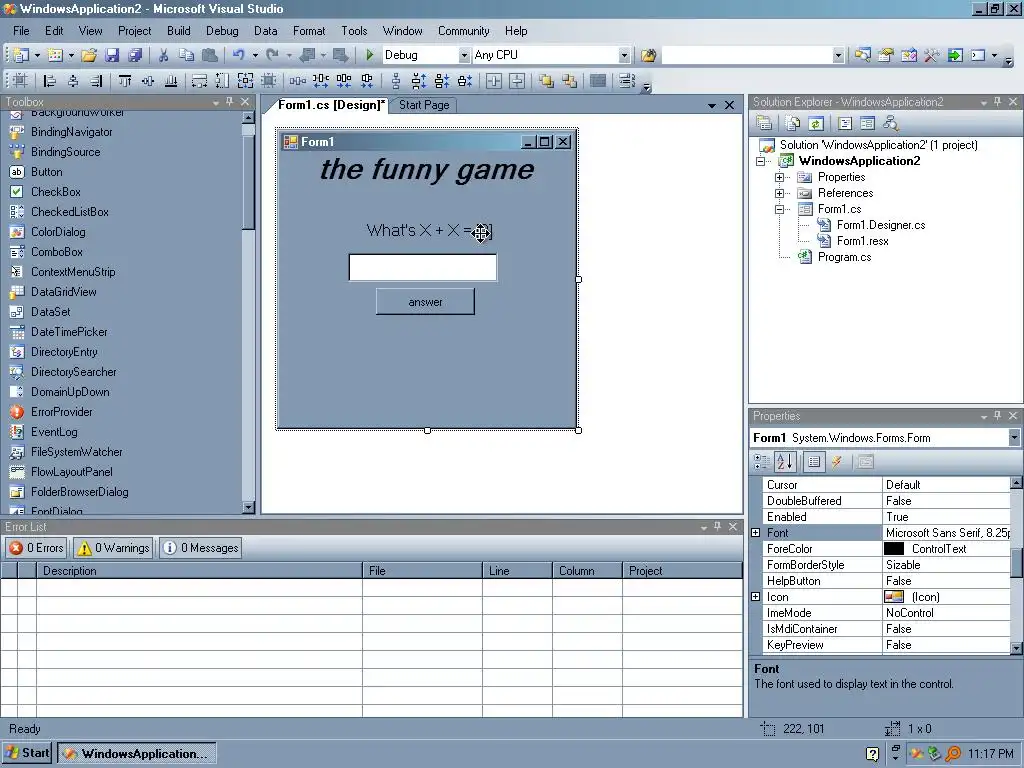Click the answer button on Form1

(x=425, y=302)
